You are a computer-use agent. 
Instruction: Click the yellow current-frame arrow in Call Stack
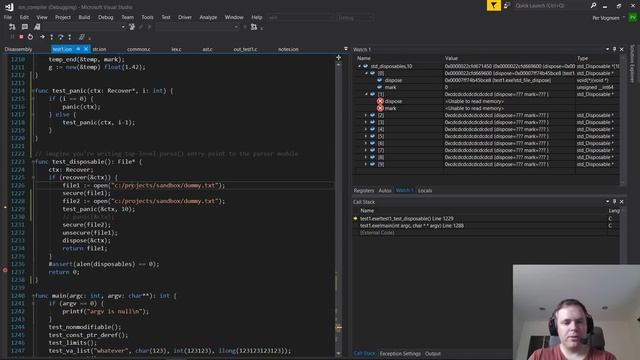point(355,218)
